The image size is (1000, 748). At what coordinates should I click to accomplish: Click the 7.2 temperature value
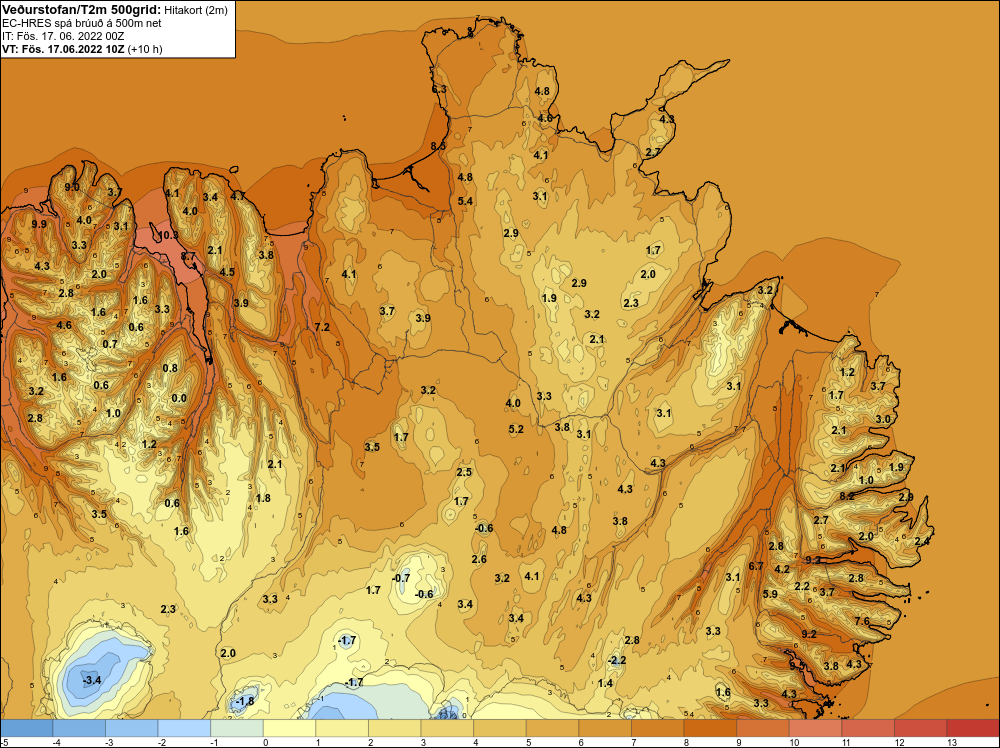(x=322, y=327)
